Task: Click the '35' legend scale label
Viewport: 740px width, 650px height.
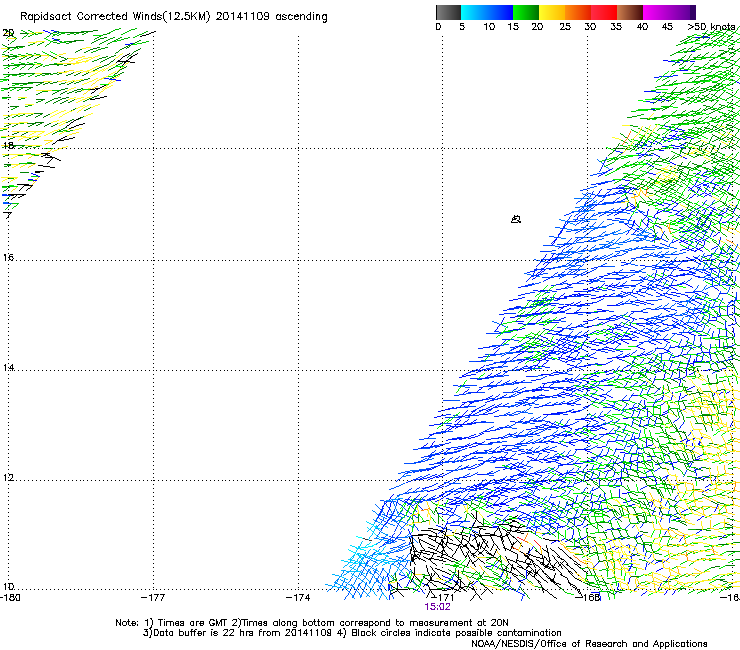Action: pyautogui.click(x=616, y=27)
